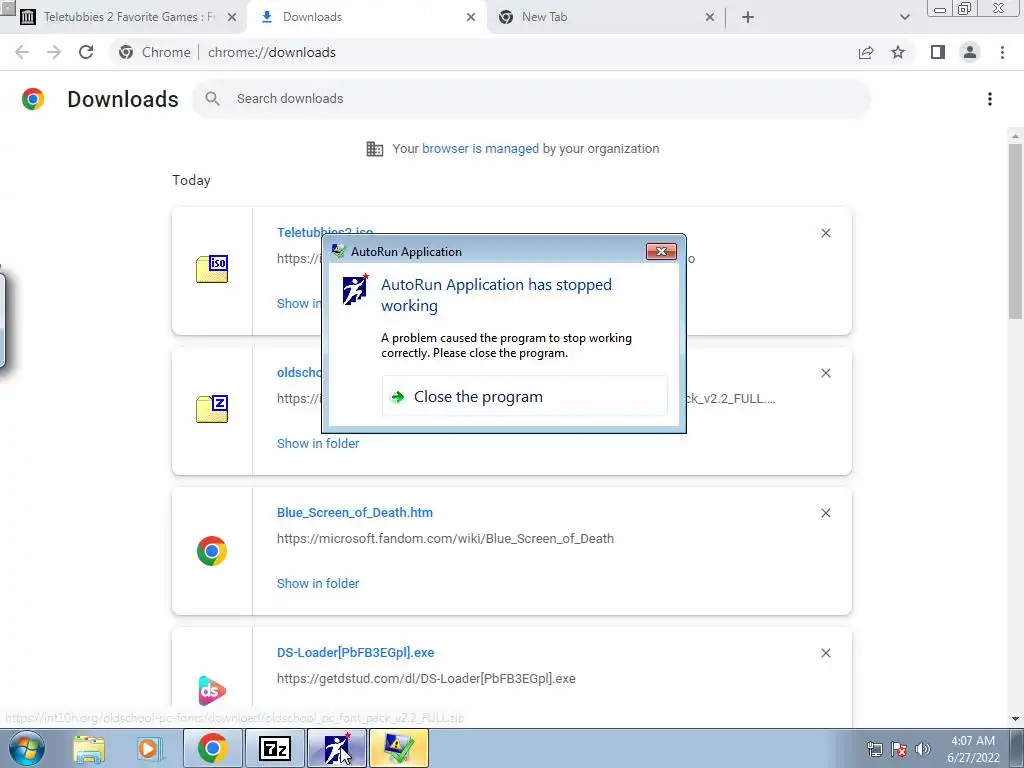Close the AutoRun Application dialog with red X
This screenshot has height=768, width=1024.
pyautogui.click(x=661, y=251)
